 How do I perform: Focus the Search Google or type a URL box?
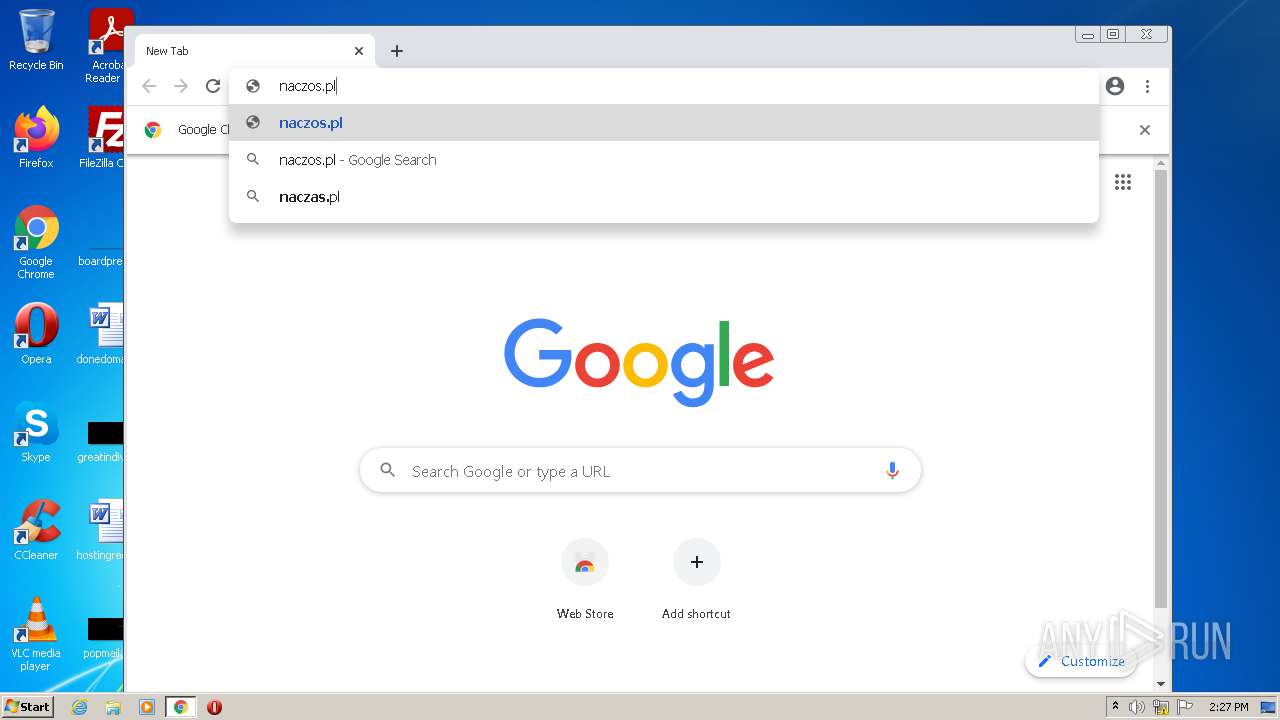click(640, 471)
